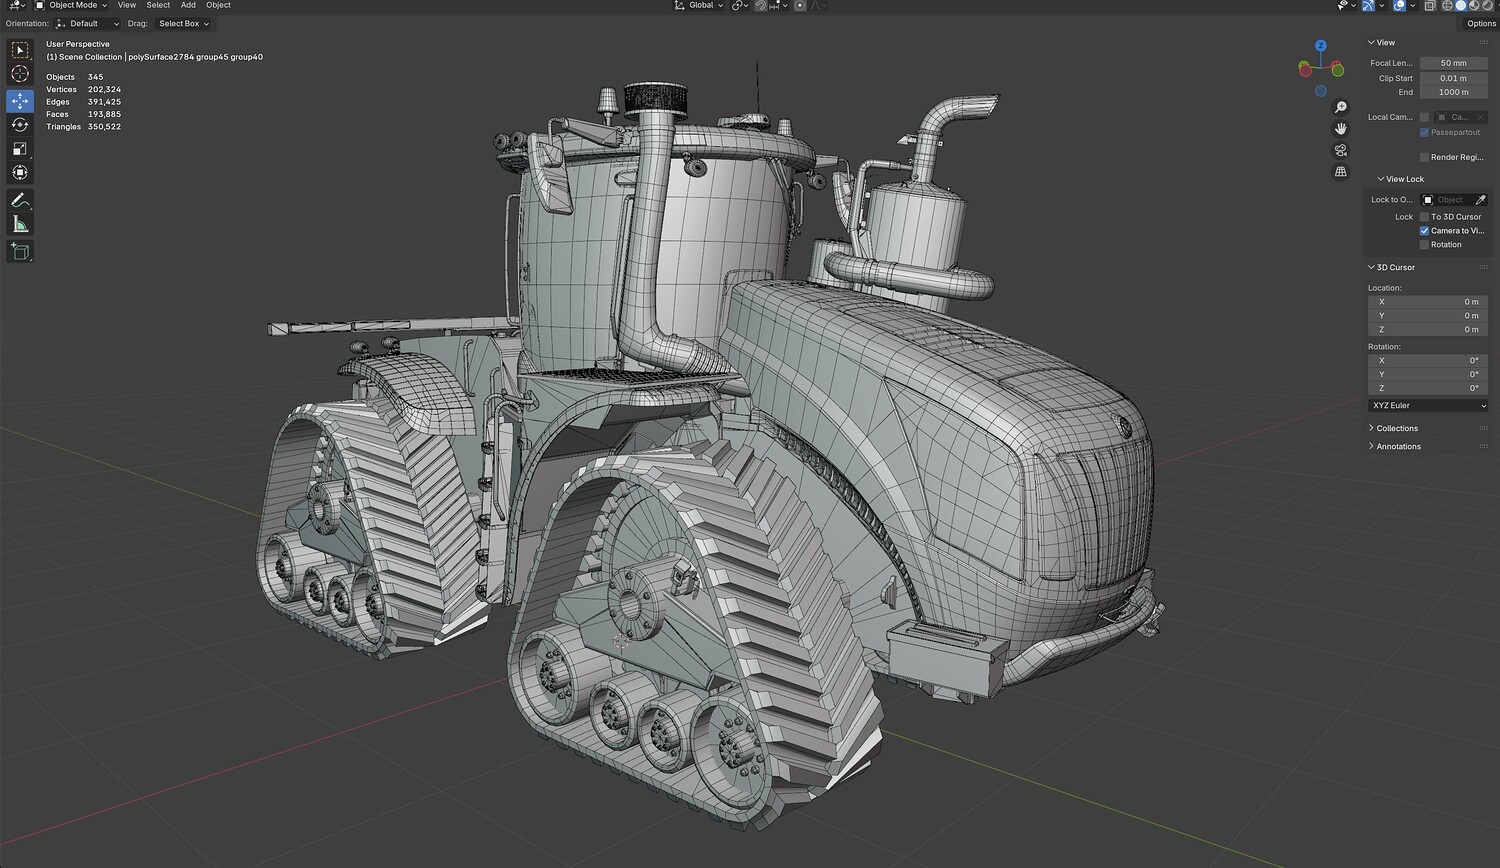Click the Lock to Object field
The image size is (1500, 868).
click(1446, 200)
